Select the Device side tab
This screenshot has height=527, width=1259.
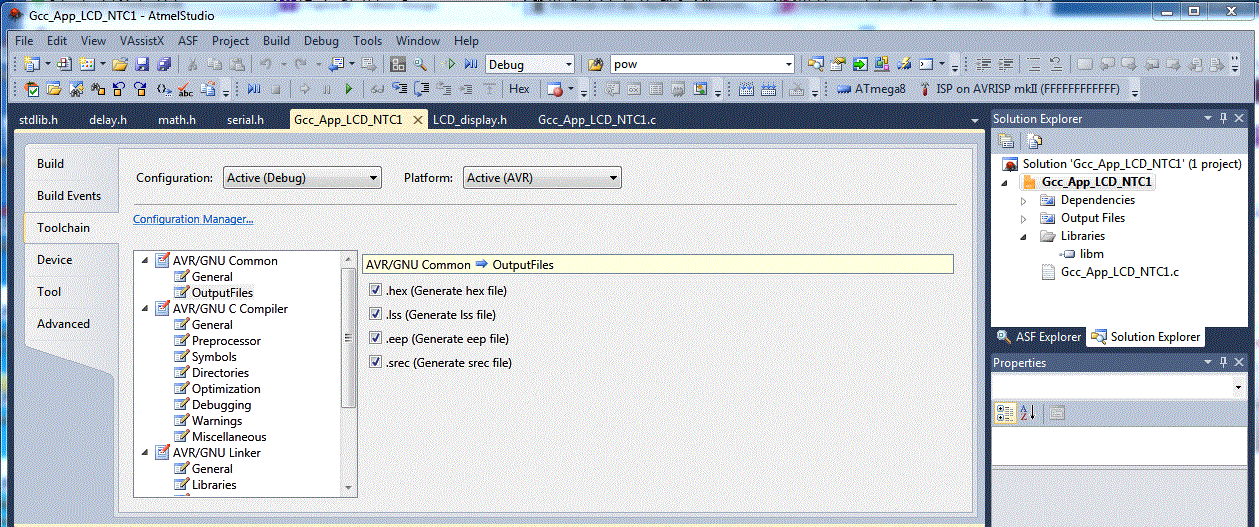coord(54,260)
